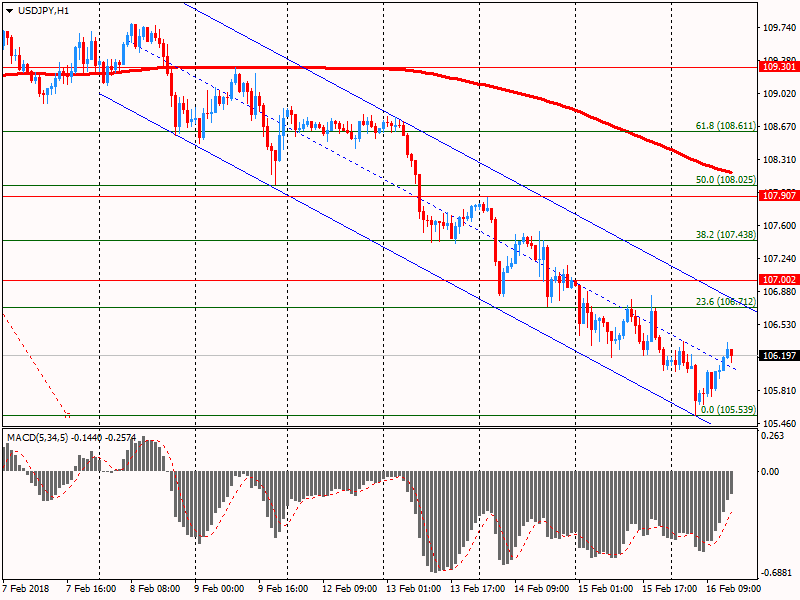Click the 107.240 price axis value
This screenshot has width=800, height=600.
tap(779, 259)
